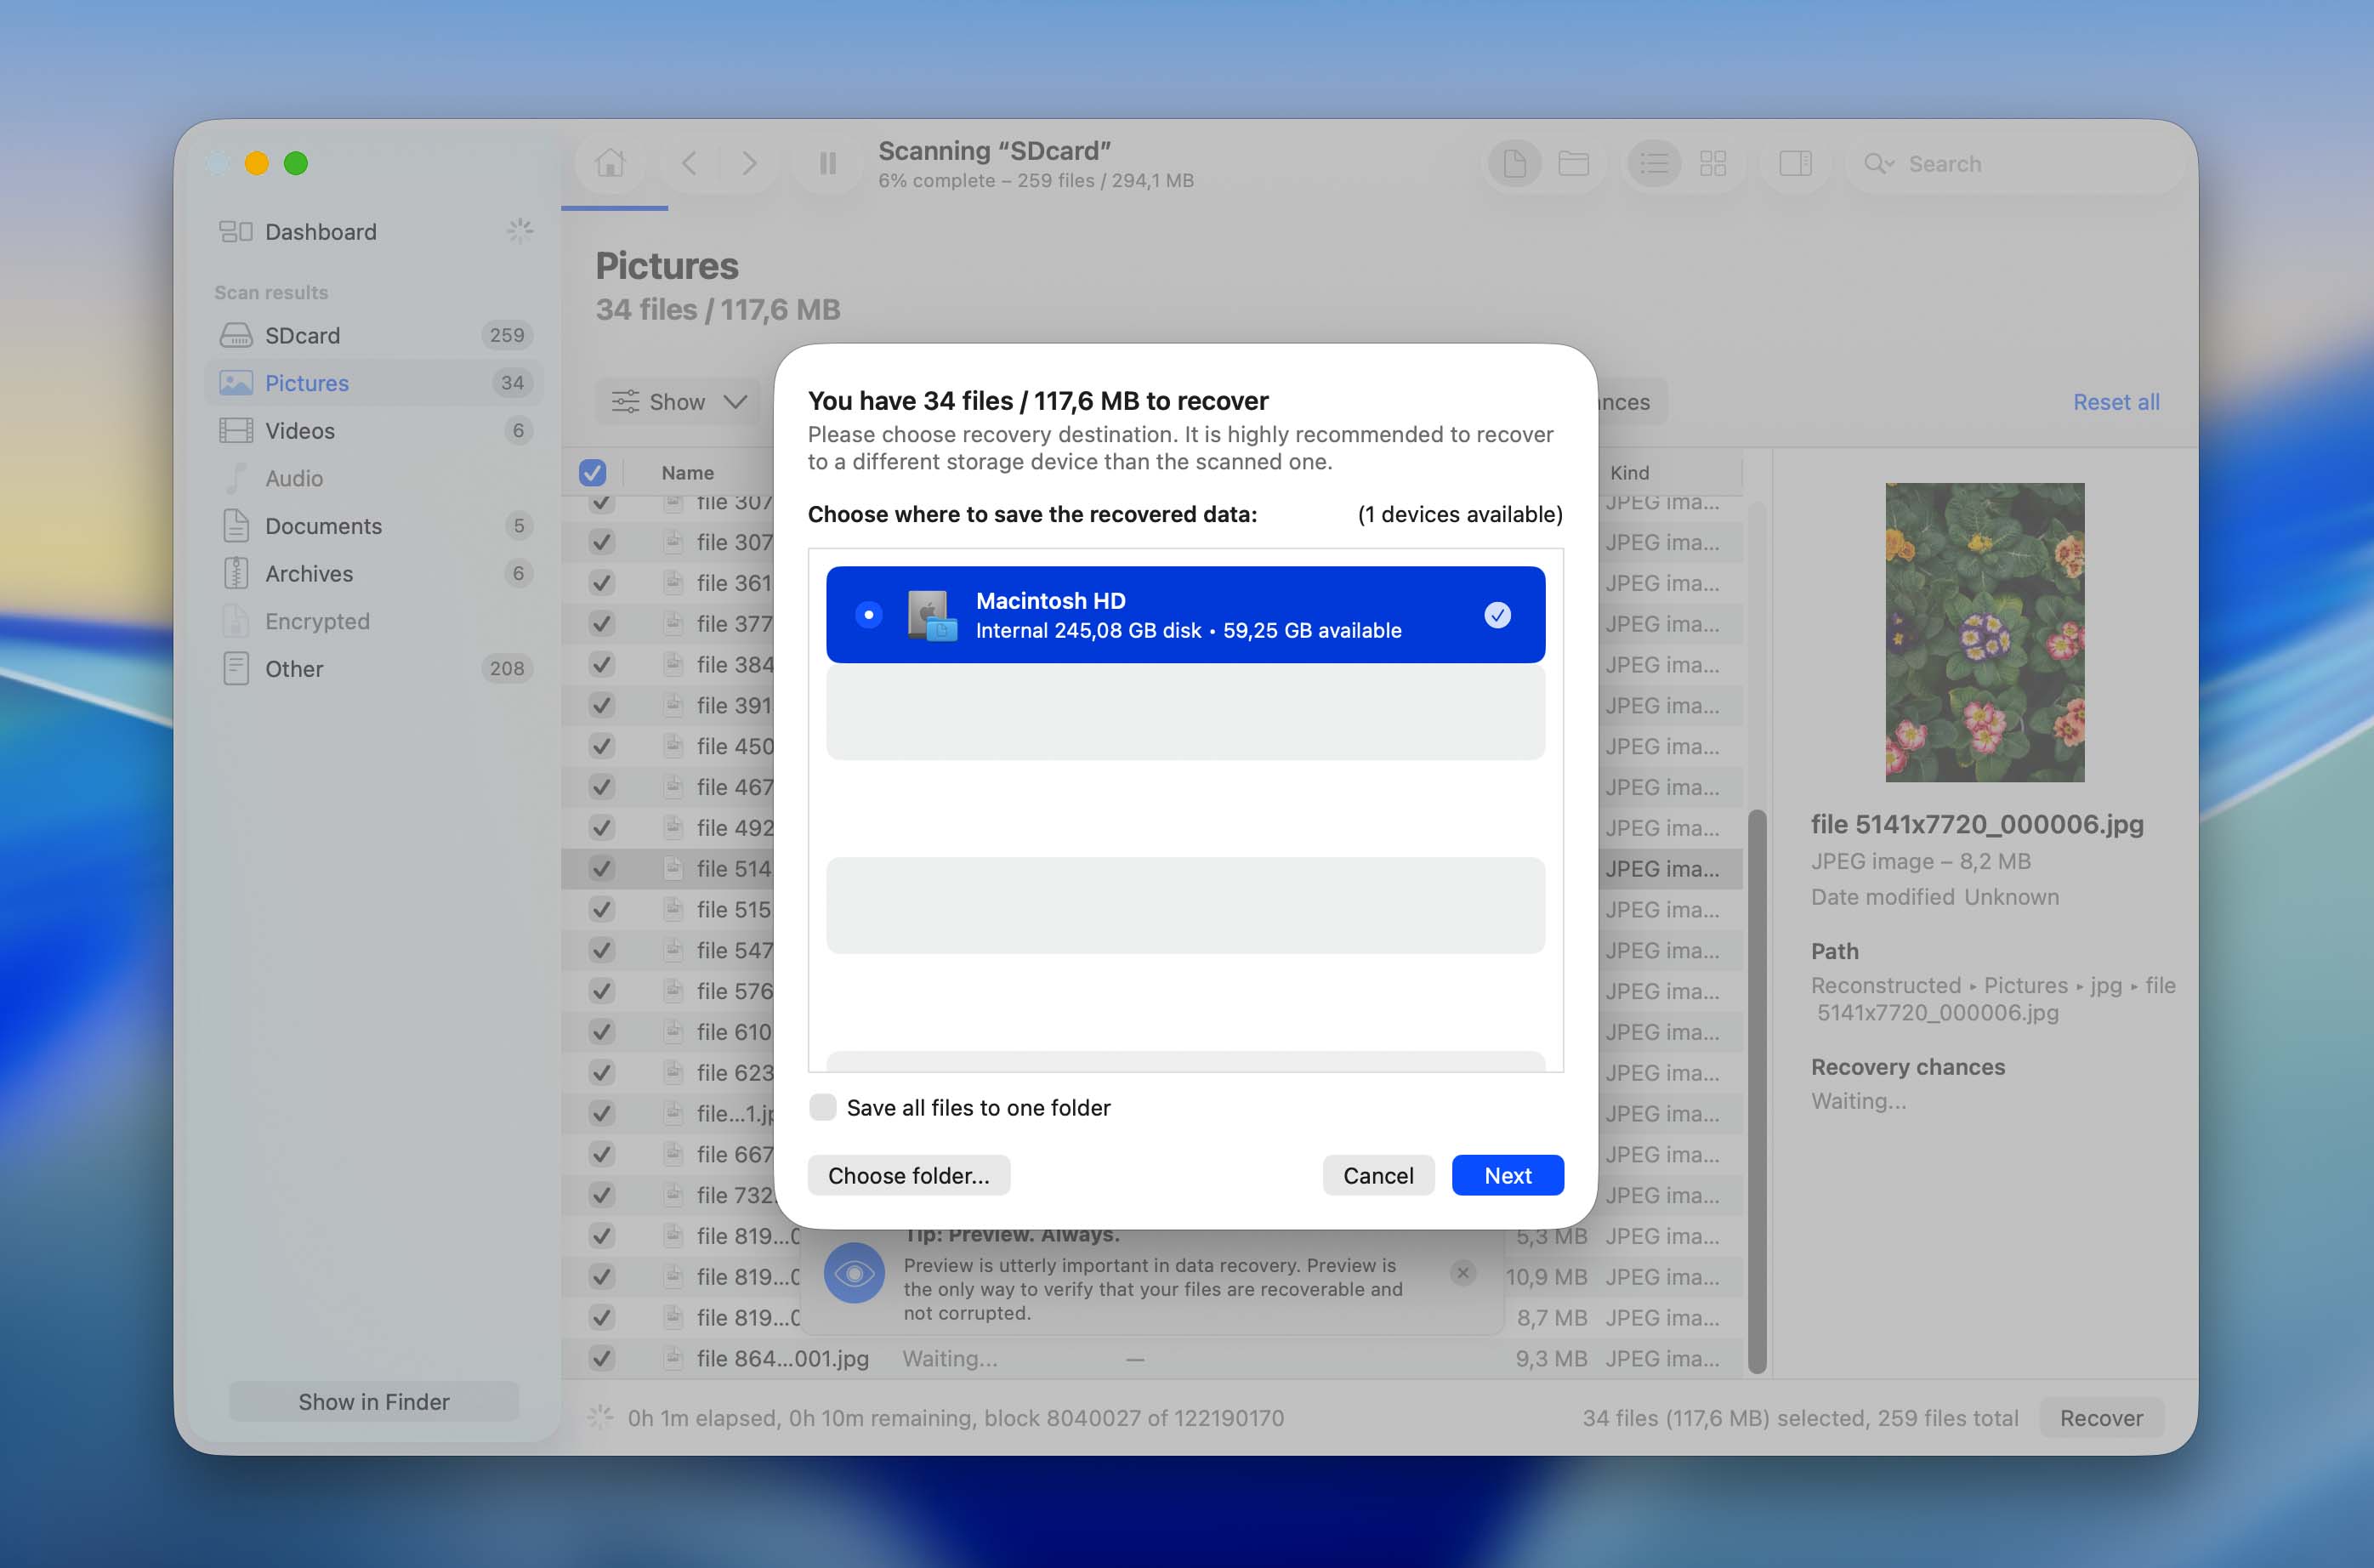This screenshot has height=1568, width=2374.
Task: Click the SDcard drive icon in sidebar
Action: pos(236,335)
